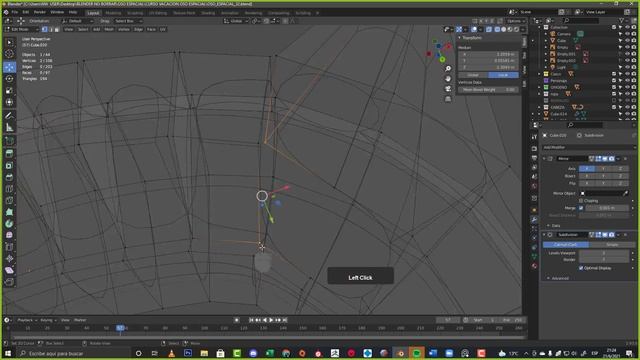Select the Cursor tool in left toolbar
The image size is (640, 360).
9,54
